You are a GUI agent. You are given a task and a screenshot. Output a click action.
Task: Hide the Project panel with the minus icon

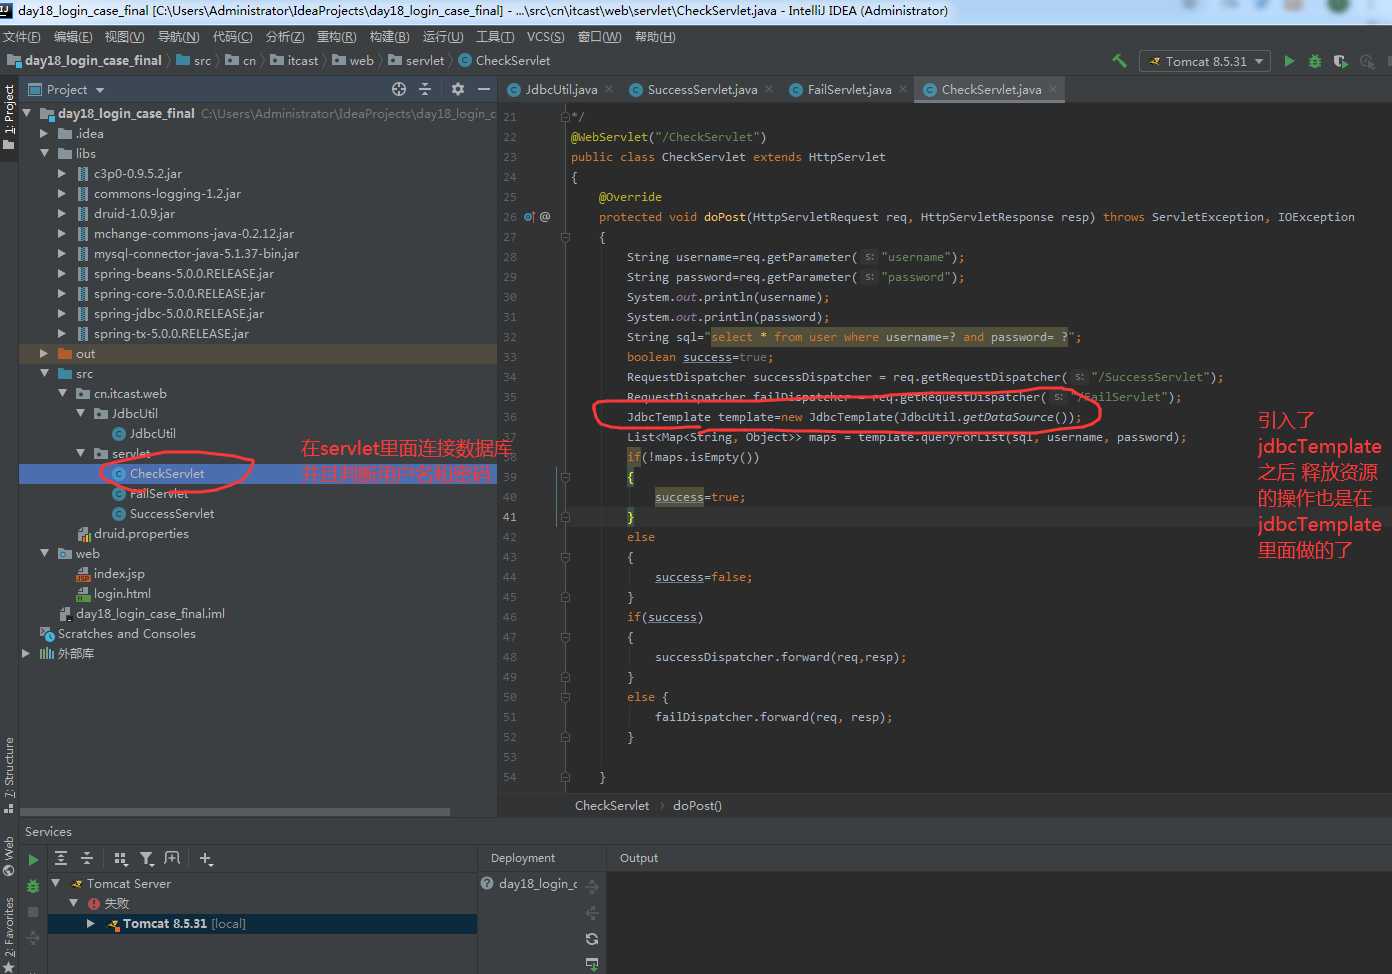484,89
